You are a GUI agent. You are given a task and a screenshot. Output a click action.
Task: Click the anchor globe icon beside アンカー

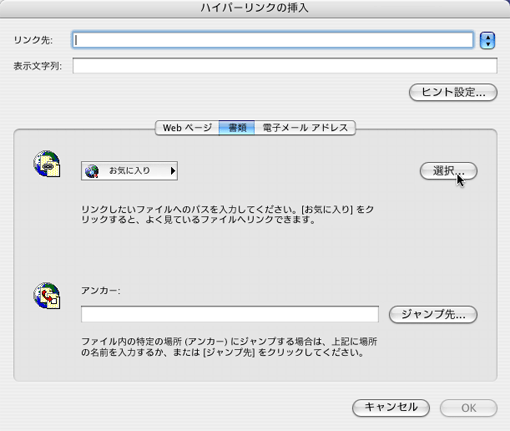pyautogui.click(x=47, y=296)
